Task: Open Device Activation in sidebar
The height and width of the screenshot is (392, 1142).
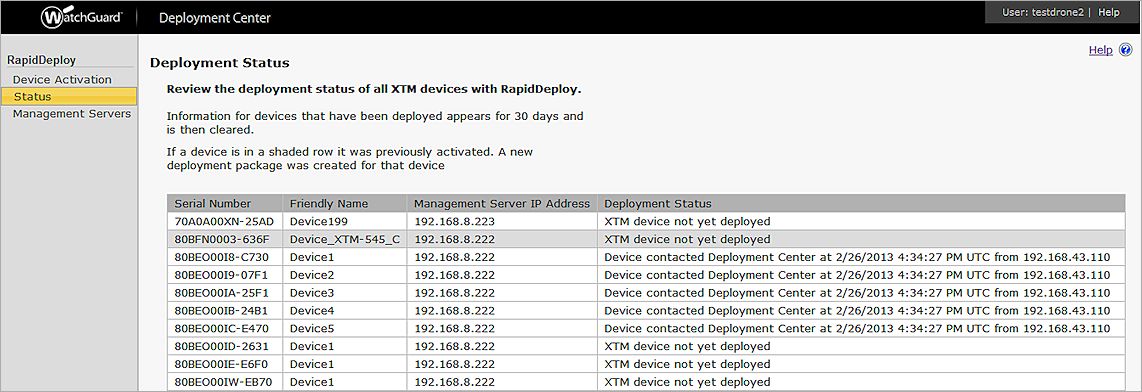Action: [63, 79]
